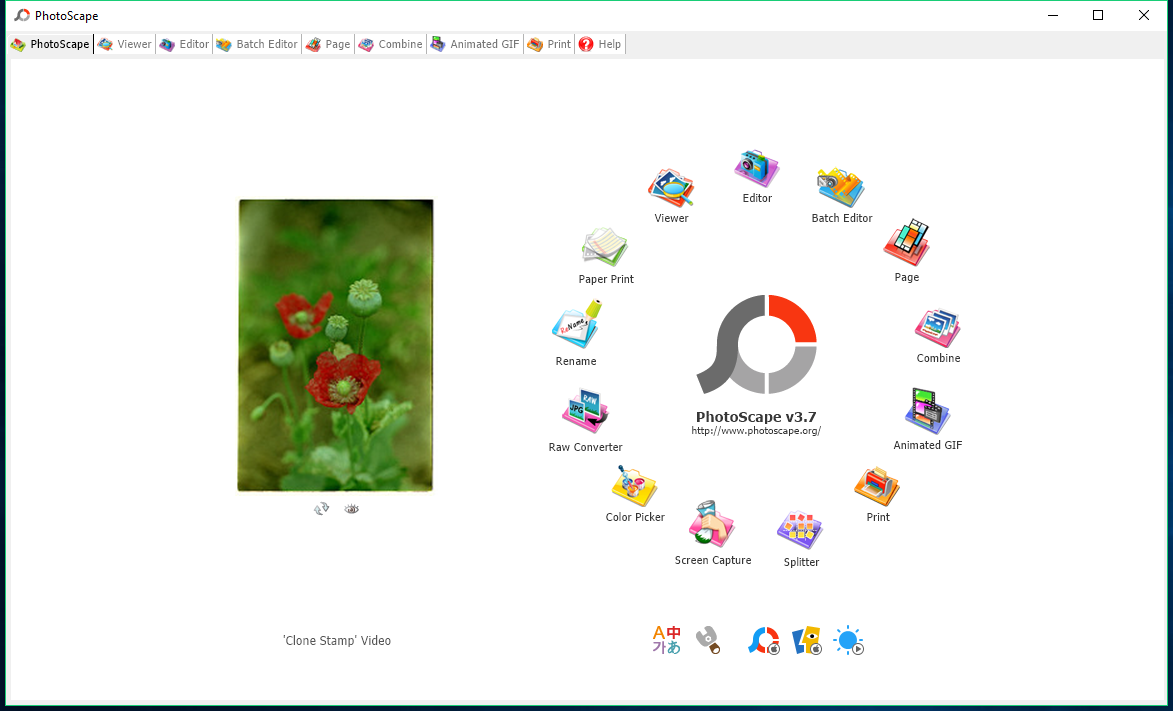Launch the Print printer icon in the circle
The image size is (1173, 711).
point(878,486)
